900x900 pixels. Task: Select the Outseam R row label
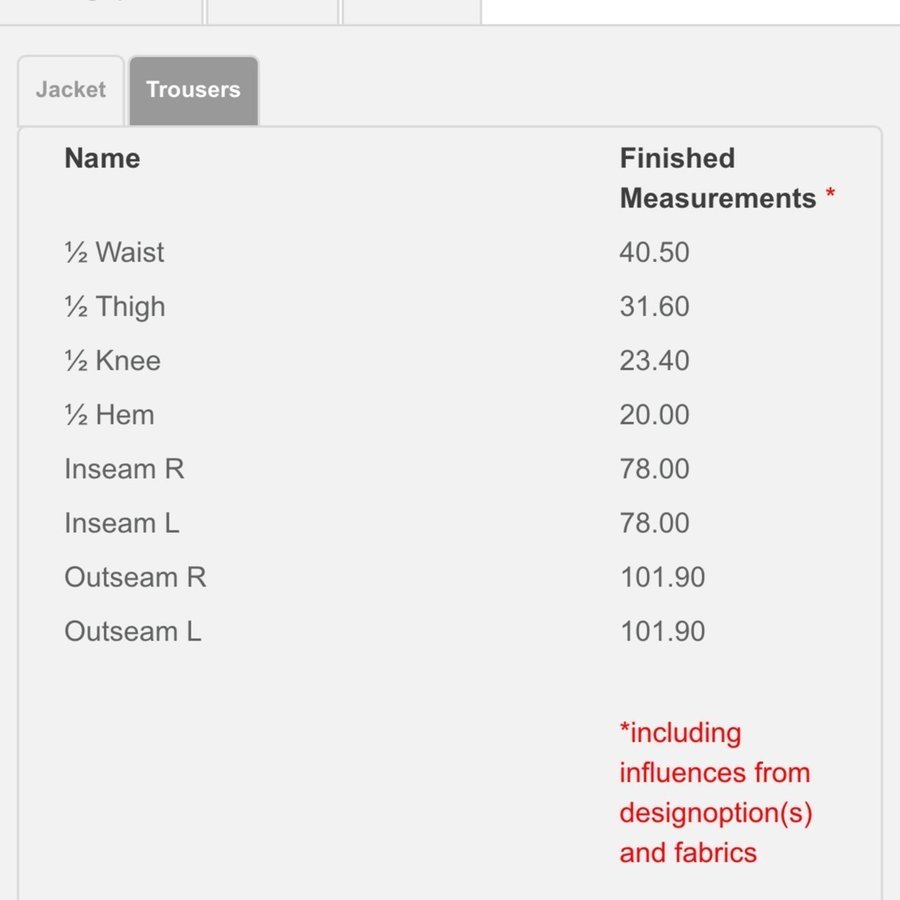[135, 577]
